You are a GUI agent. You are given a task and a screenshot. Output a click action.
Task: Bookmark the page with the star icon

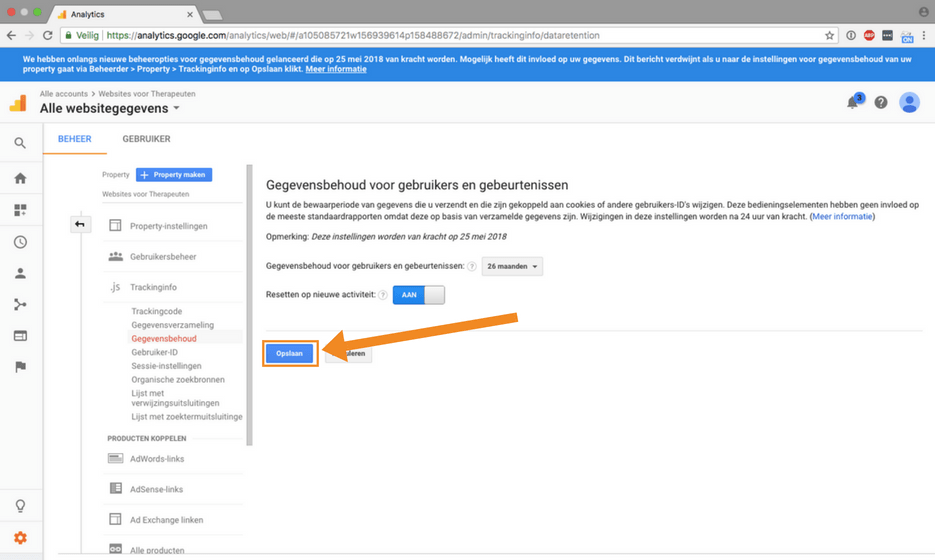829,35
